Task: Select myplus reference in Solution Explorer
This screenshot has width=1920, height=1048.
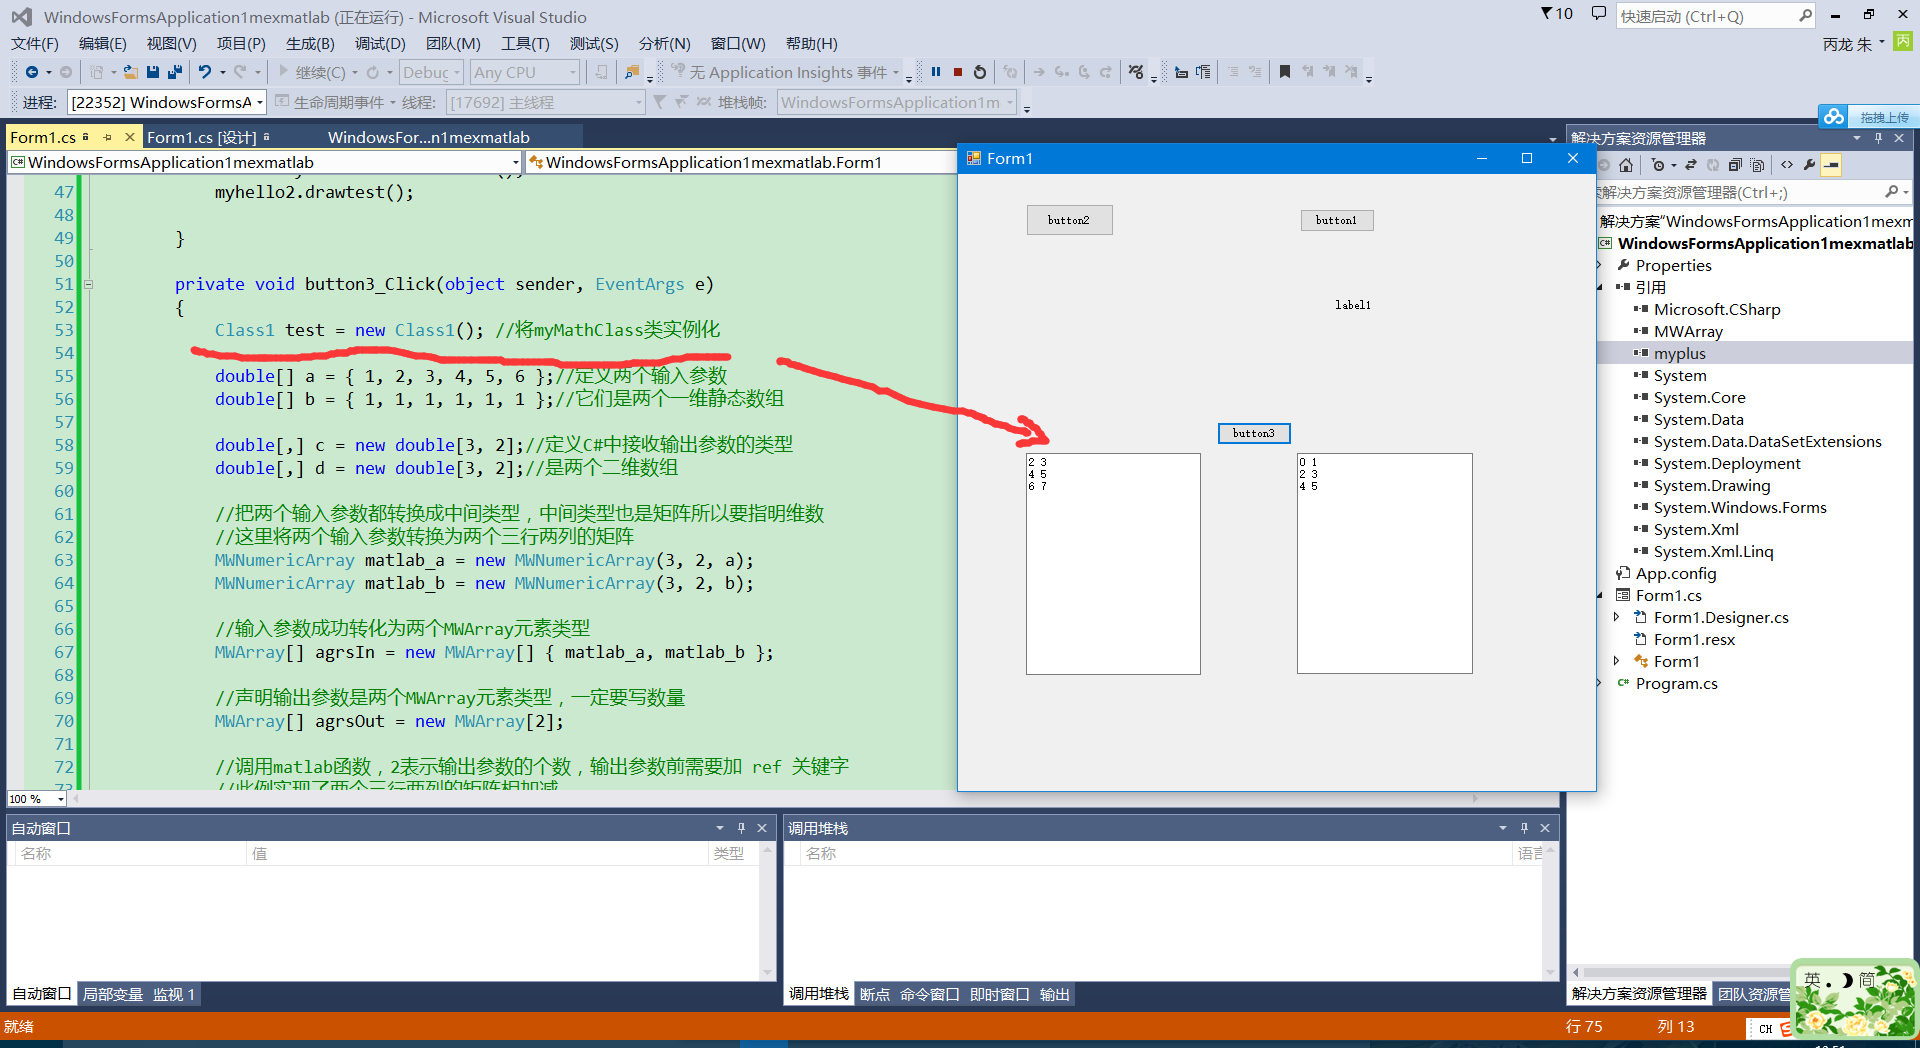Action: coord(1679,353)
